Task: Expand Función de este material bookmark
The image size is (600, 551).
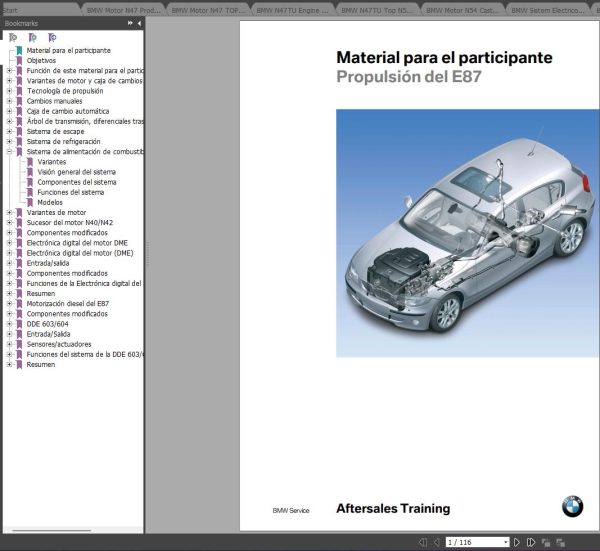Action: point(10,71)
